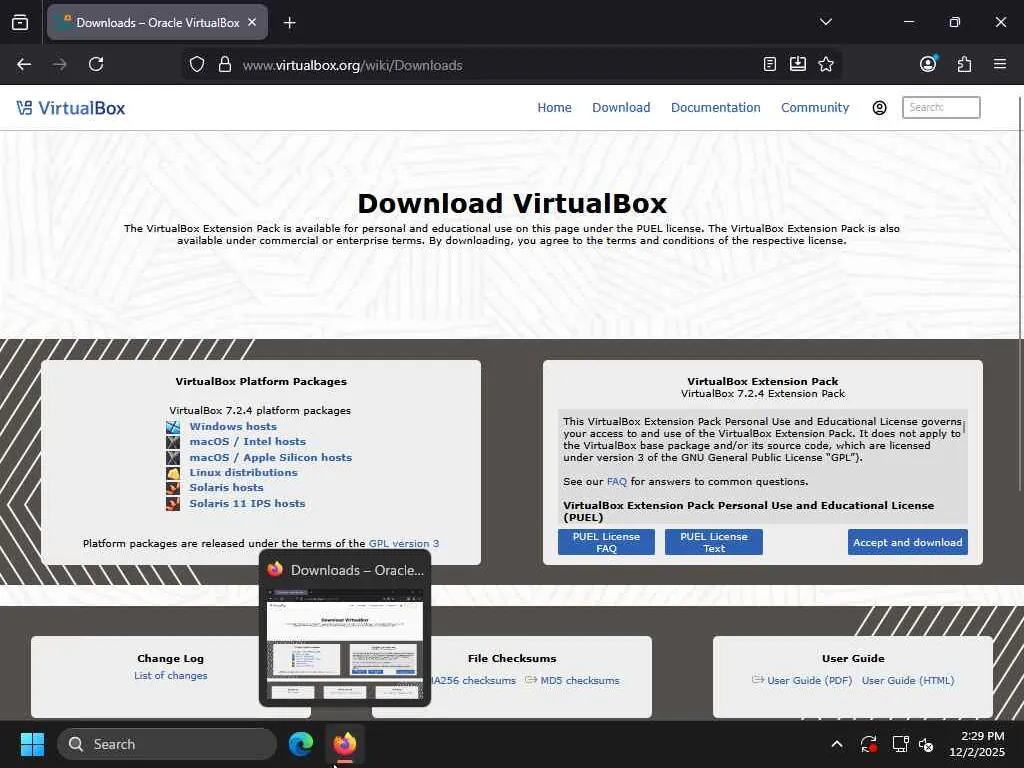Open the Firefox account icon

coord(928,64)
